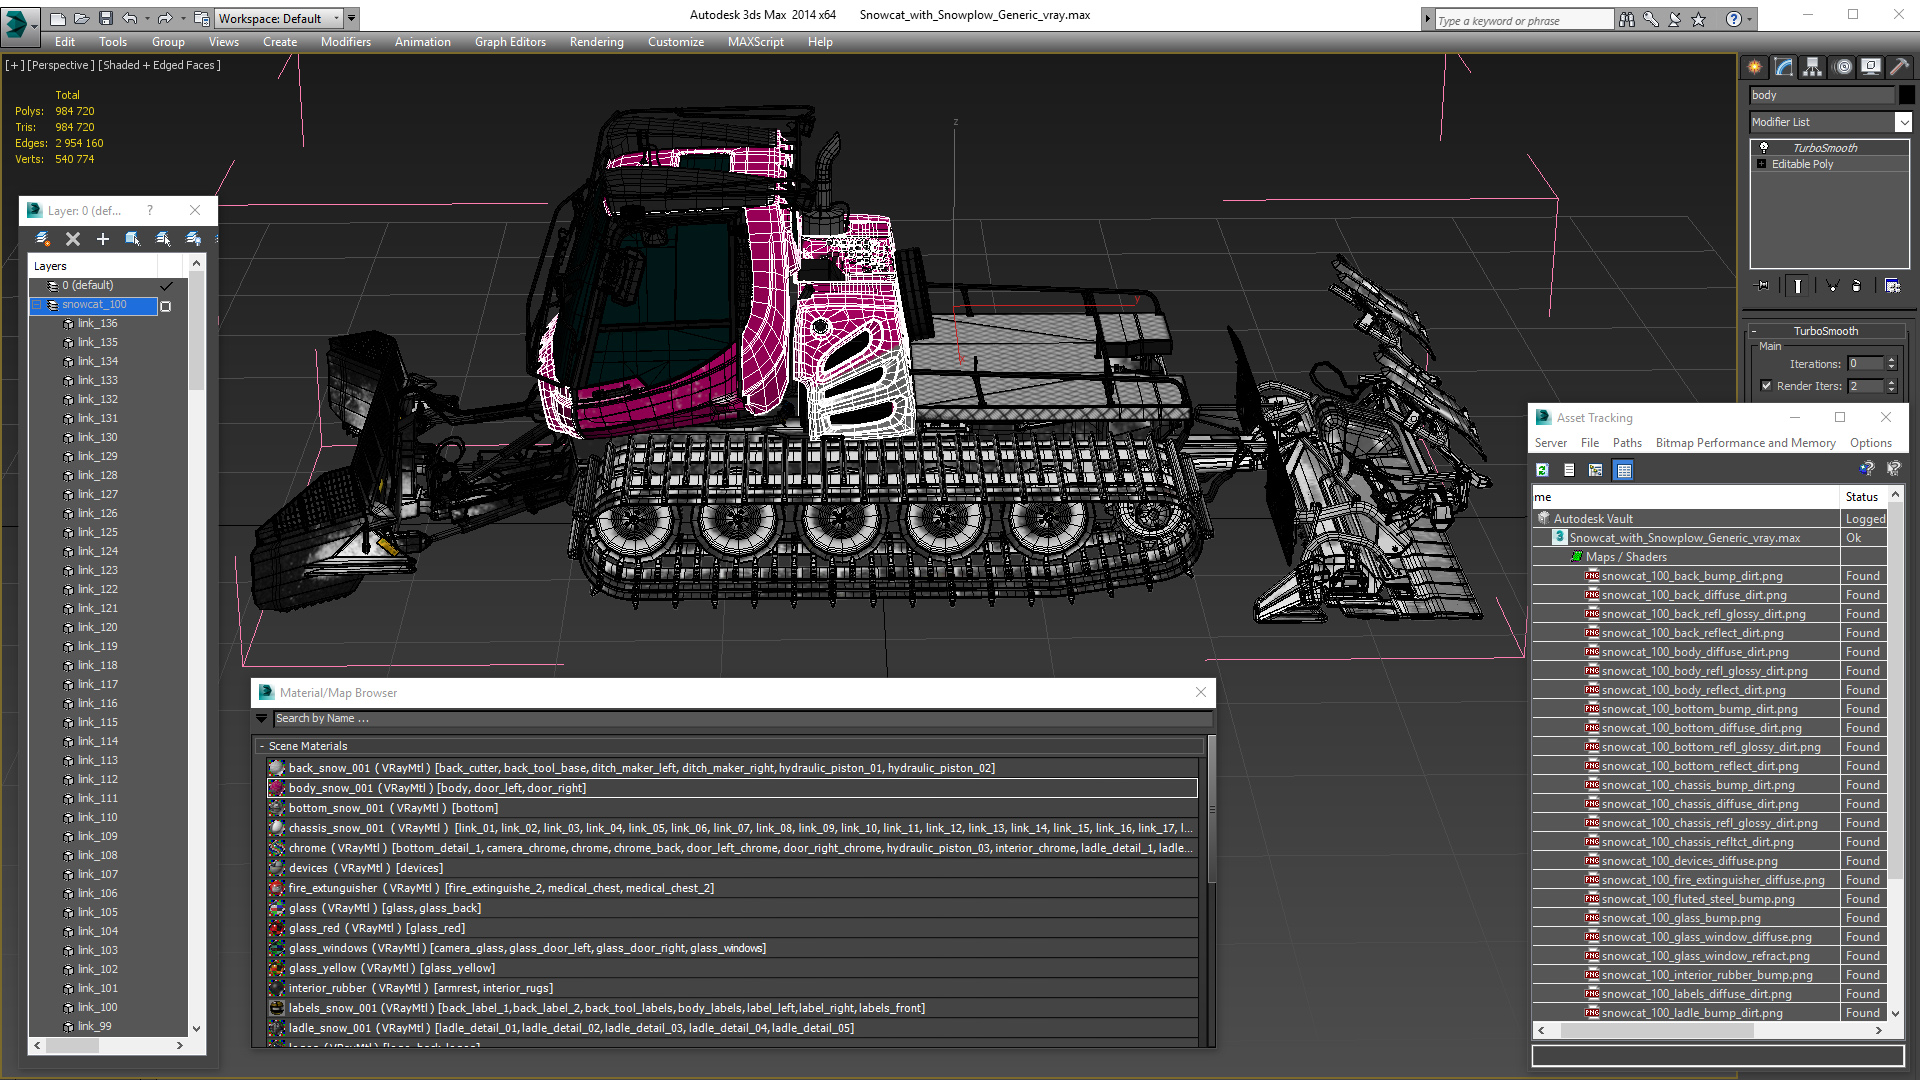Toggle TurboSmooth modifier lightbulb
1920x1080 pixels.
(1764, 148)
